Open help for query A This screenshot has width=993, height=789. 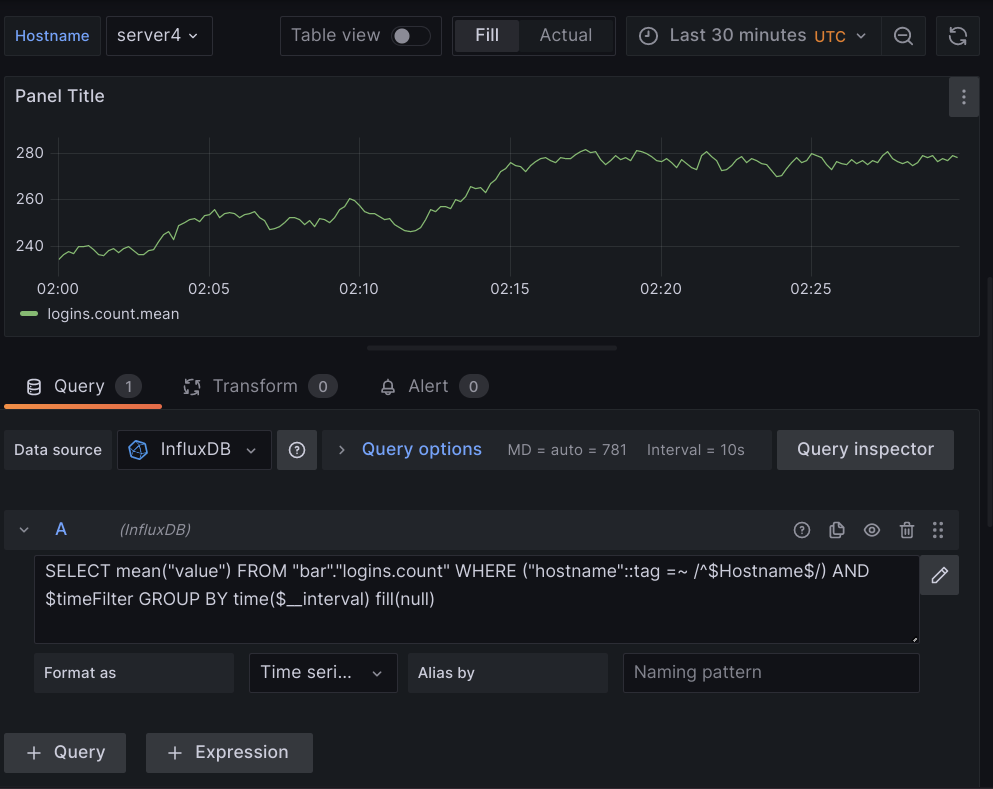coord(801,530)
